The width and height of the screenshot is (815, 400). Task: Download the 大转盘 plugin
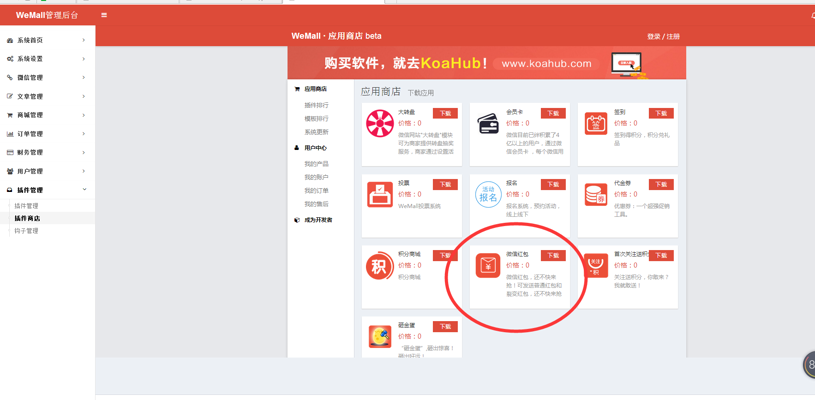(445, 113)
